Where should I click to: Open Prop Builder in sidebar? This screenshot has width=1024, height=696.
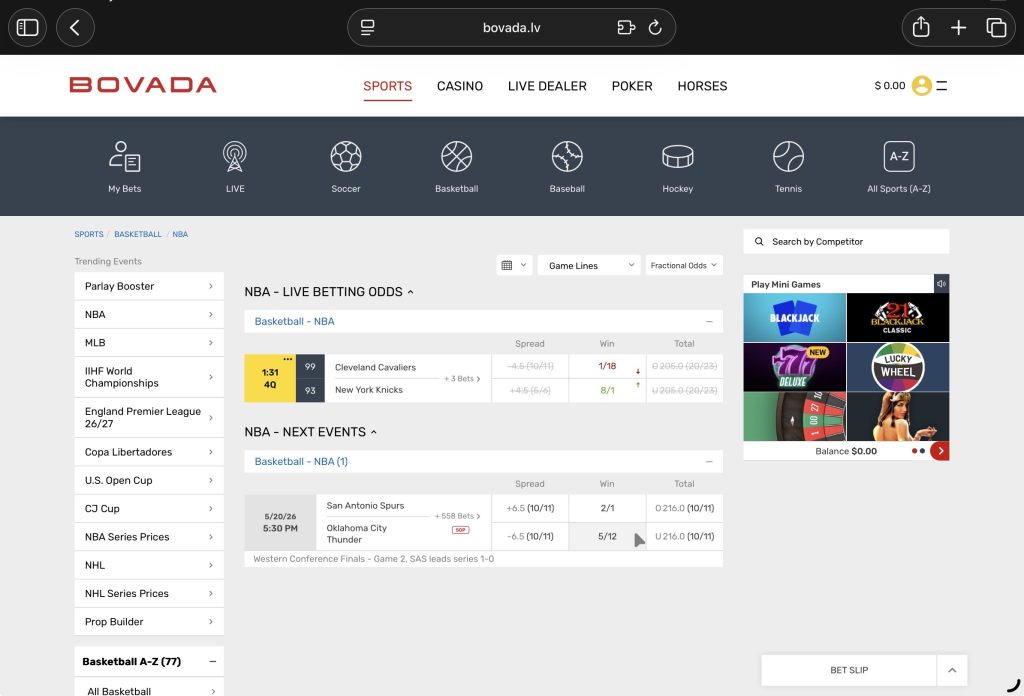point(149,622)
